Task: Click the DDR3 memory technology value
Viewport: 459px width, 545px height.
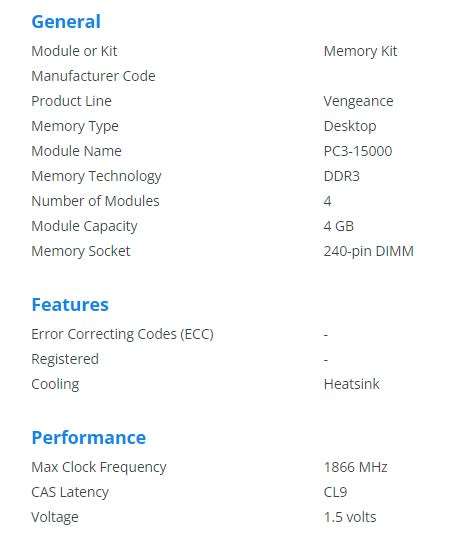Action: 342,176
